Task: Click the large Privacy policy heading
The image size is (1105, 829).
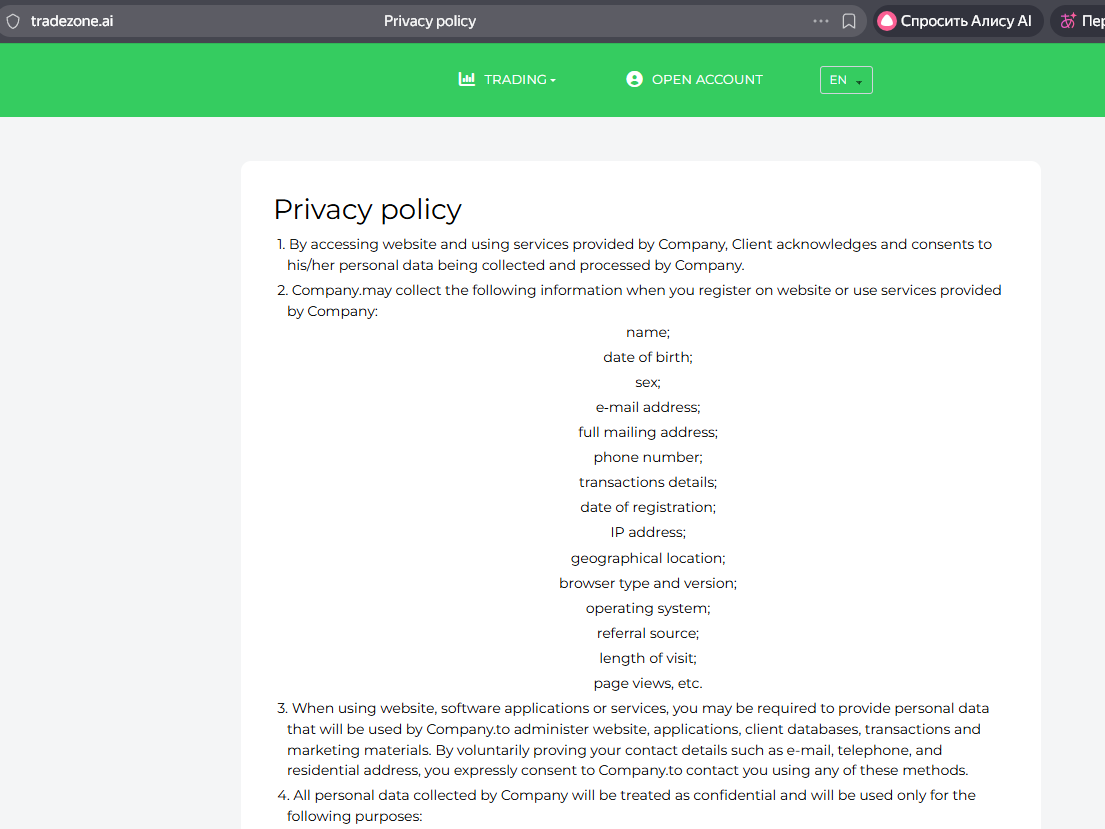Action: click(x=367, y=209)
